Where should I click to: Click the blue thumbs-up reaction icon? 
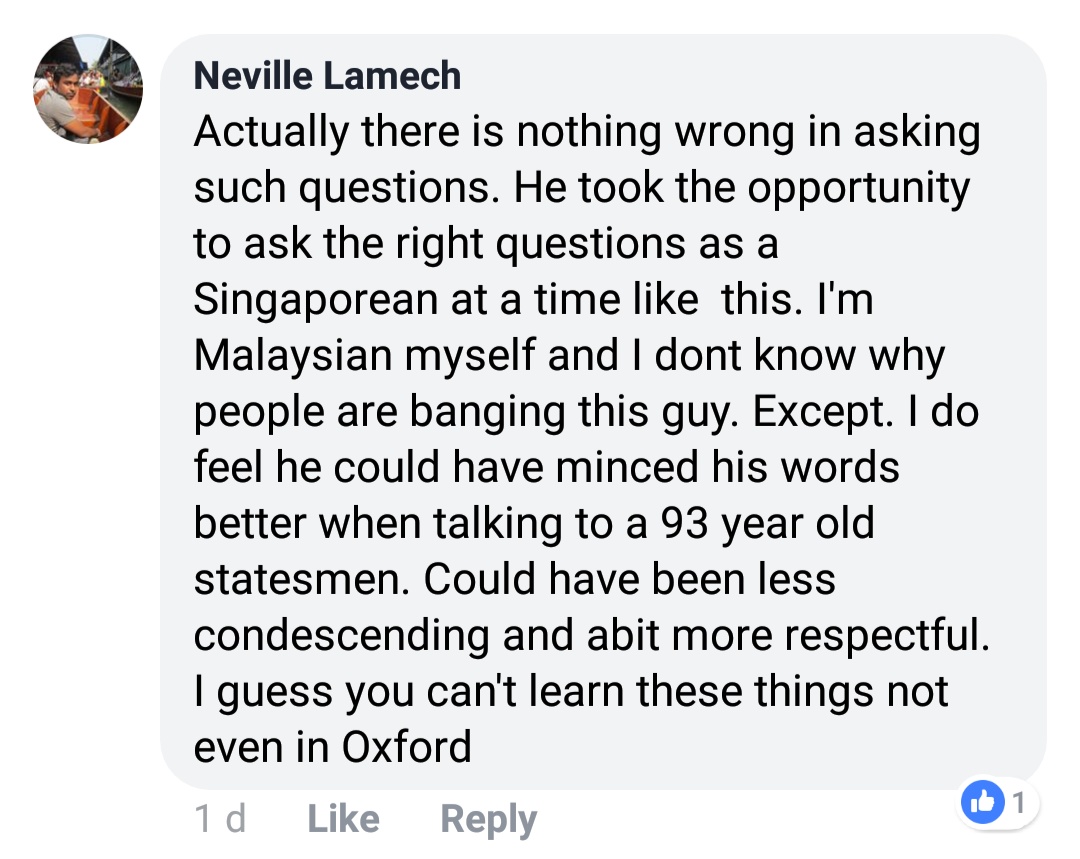coord(982,801)
